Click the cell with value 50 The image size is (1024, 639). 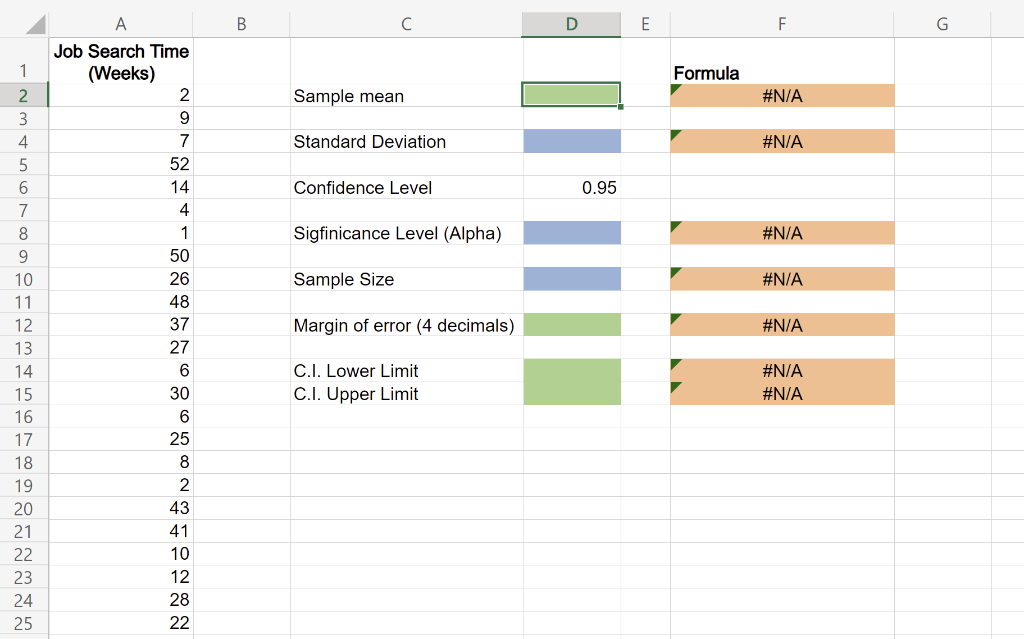pyautogui.click(x=121, y=255)
